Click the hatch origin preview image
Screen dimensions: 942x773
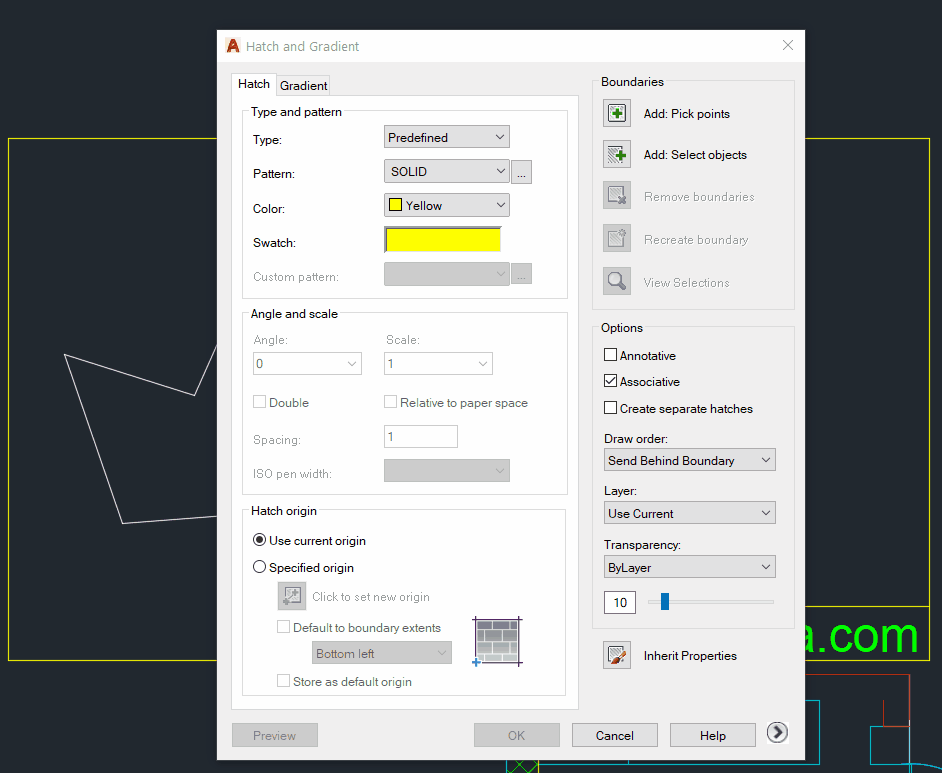click(x=498, y=641)
